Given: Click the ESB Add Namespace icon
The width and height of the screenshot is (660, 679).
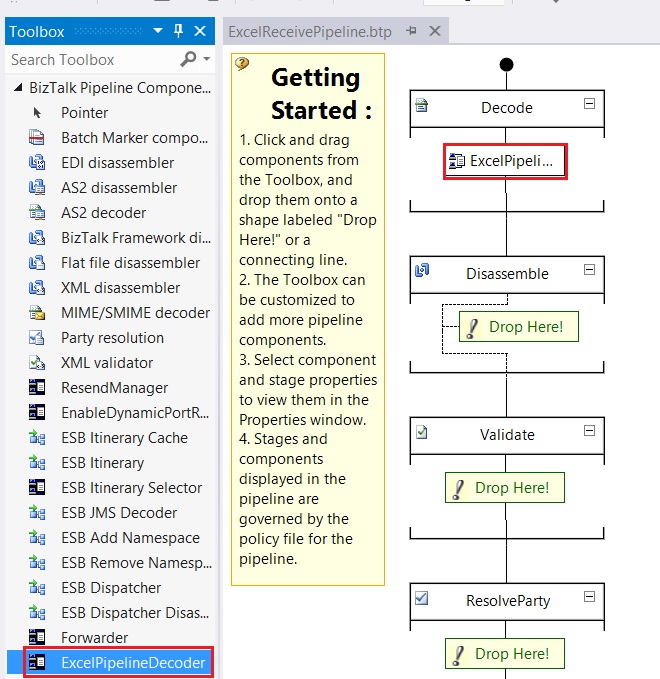Looking at the screenshot, I should pyautogui.click(x=37, y=538).
